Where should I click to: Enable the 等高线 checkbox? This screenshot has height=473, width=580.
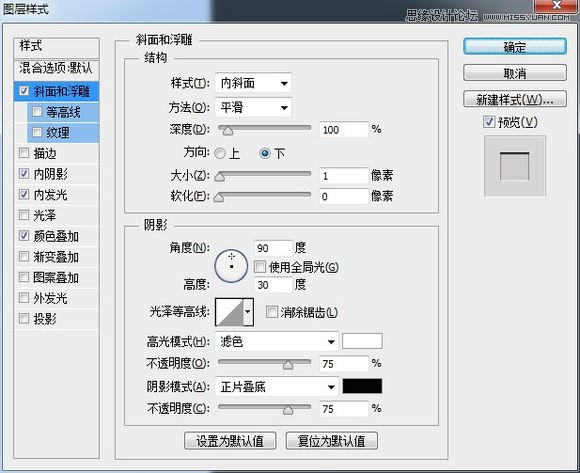tap(37, 111)
